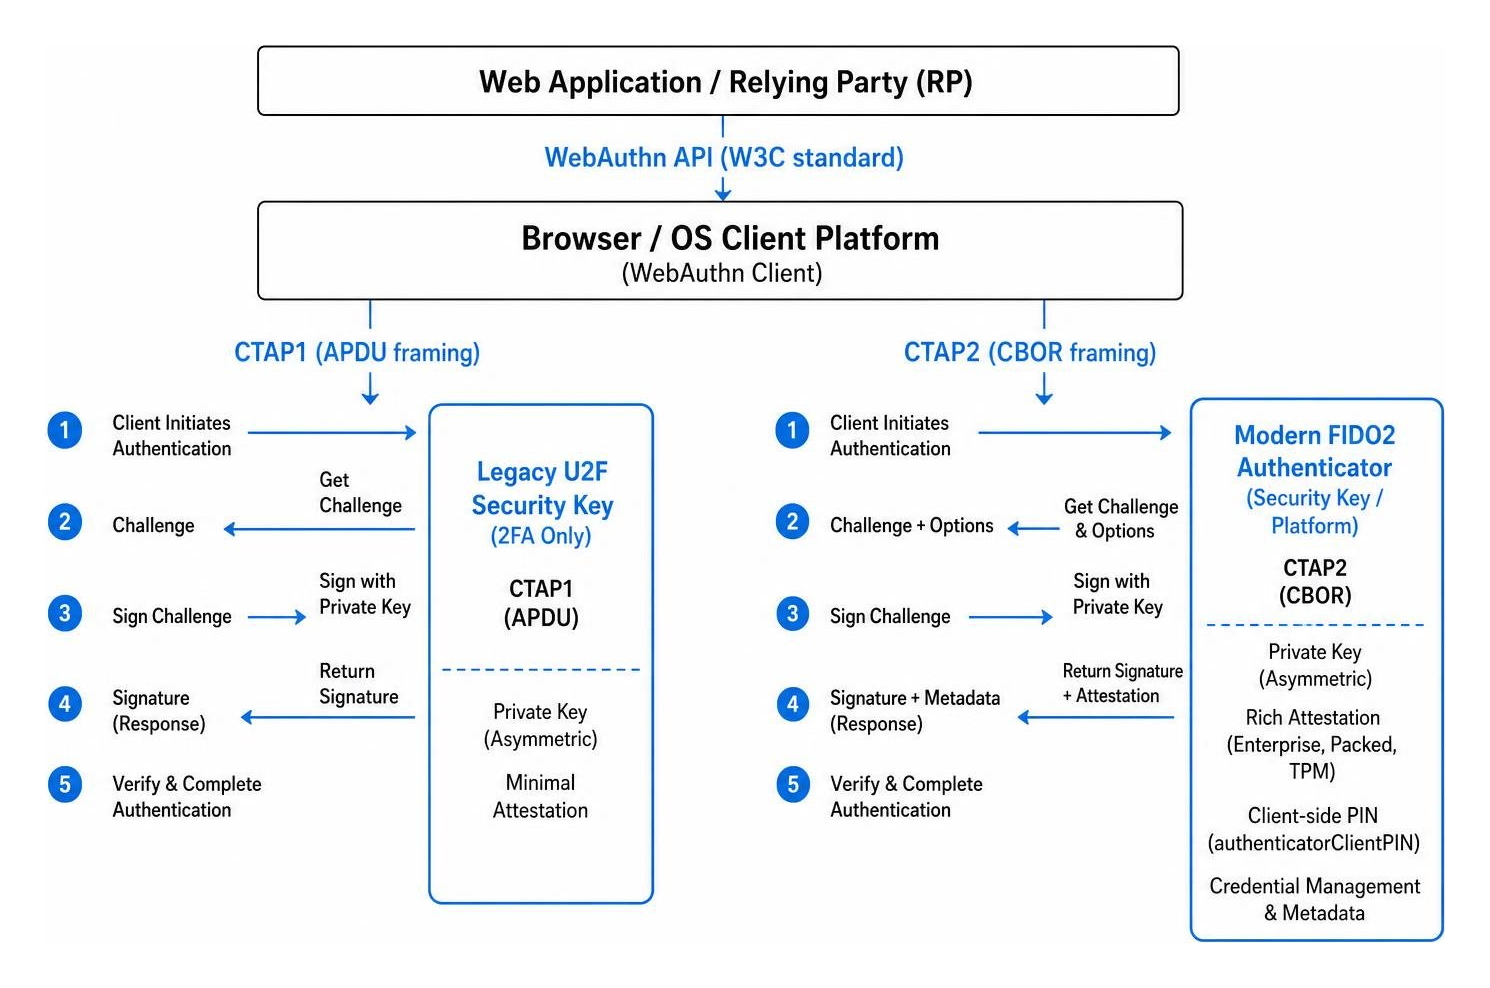Select "Sign Challenge" in the CTAP1 flow
Viewport: 1490px width, 988px height.
tap(171, 616)
